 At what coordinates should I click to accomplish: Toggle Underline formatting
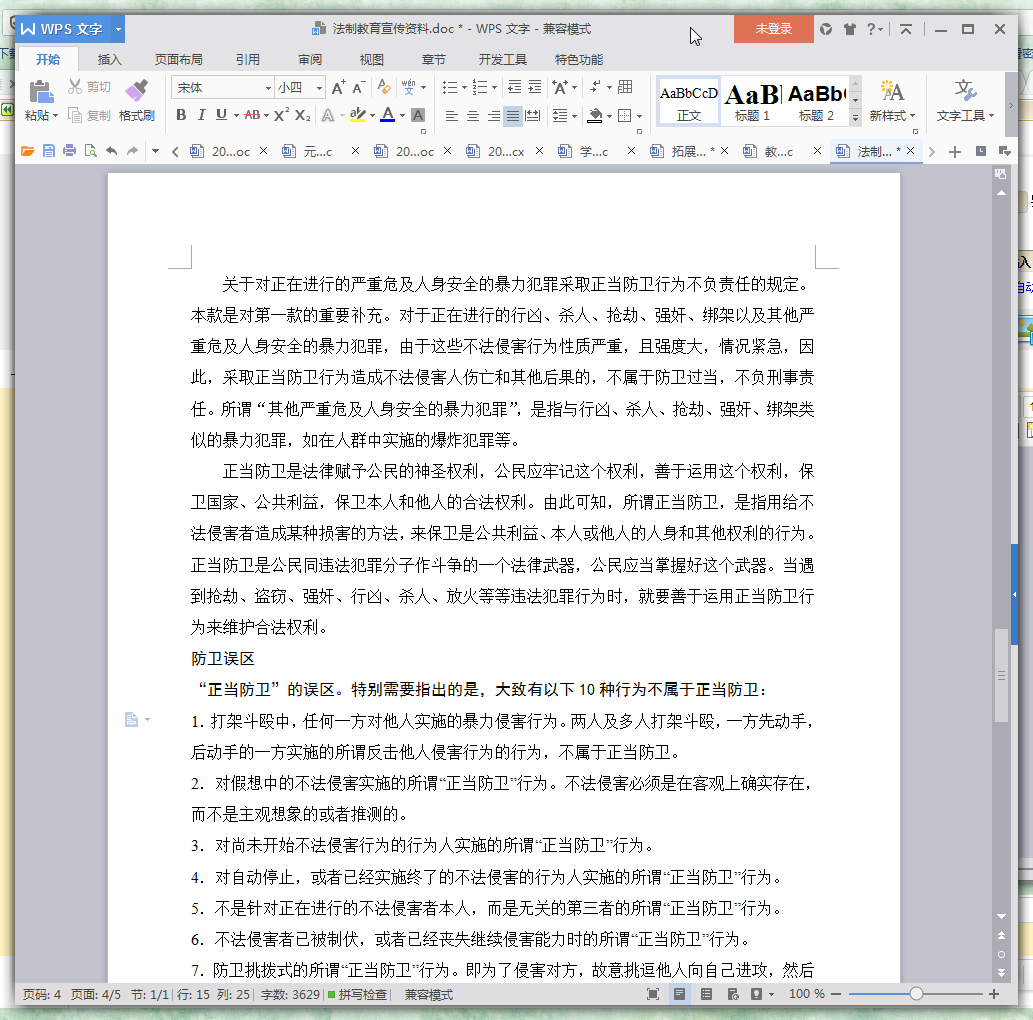(221, 115)
